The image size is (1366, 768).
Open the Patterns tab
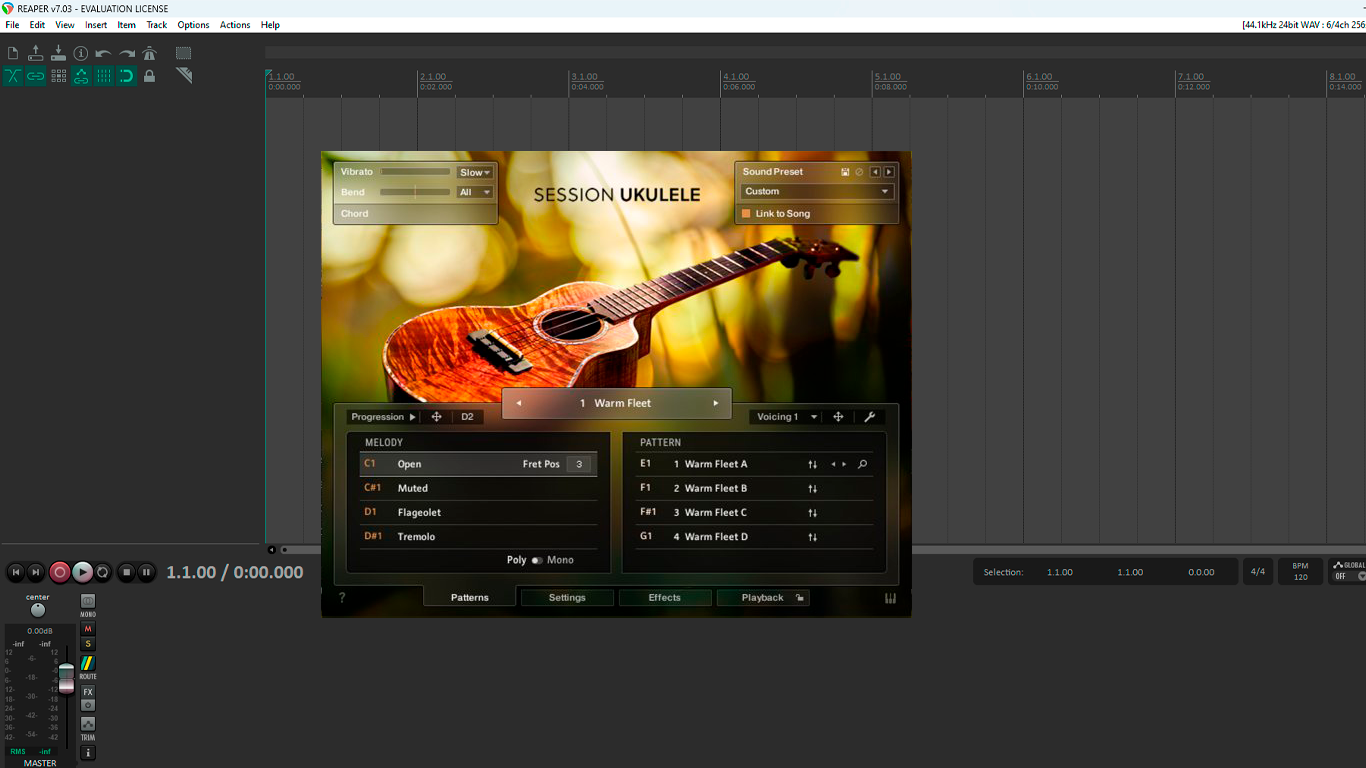click(470, 597)
